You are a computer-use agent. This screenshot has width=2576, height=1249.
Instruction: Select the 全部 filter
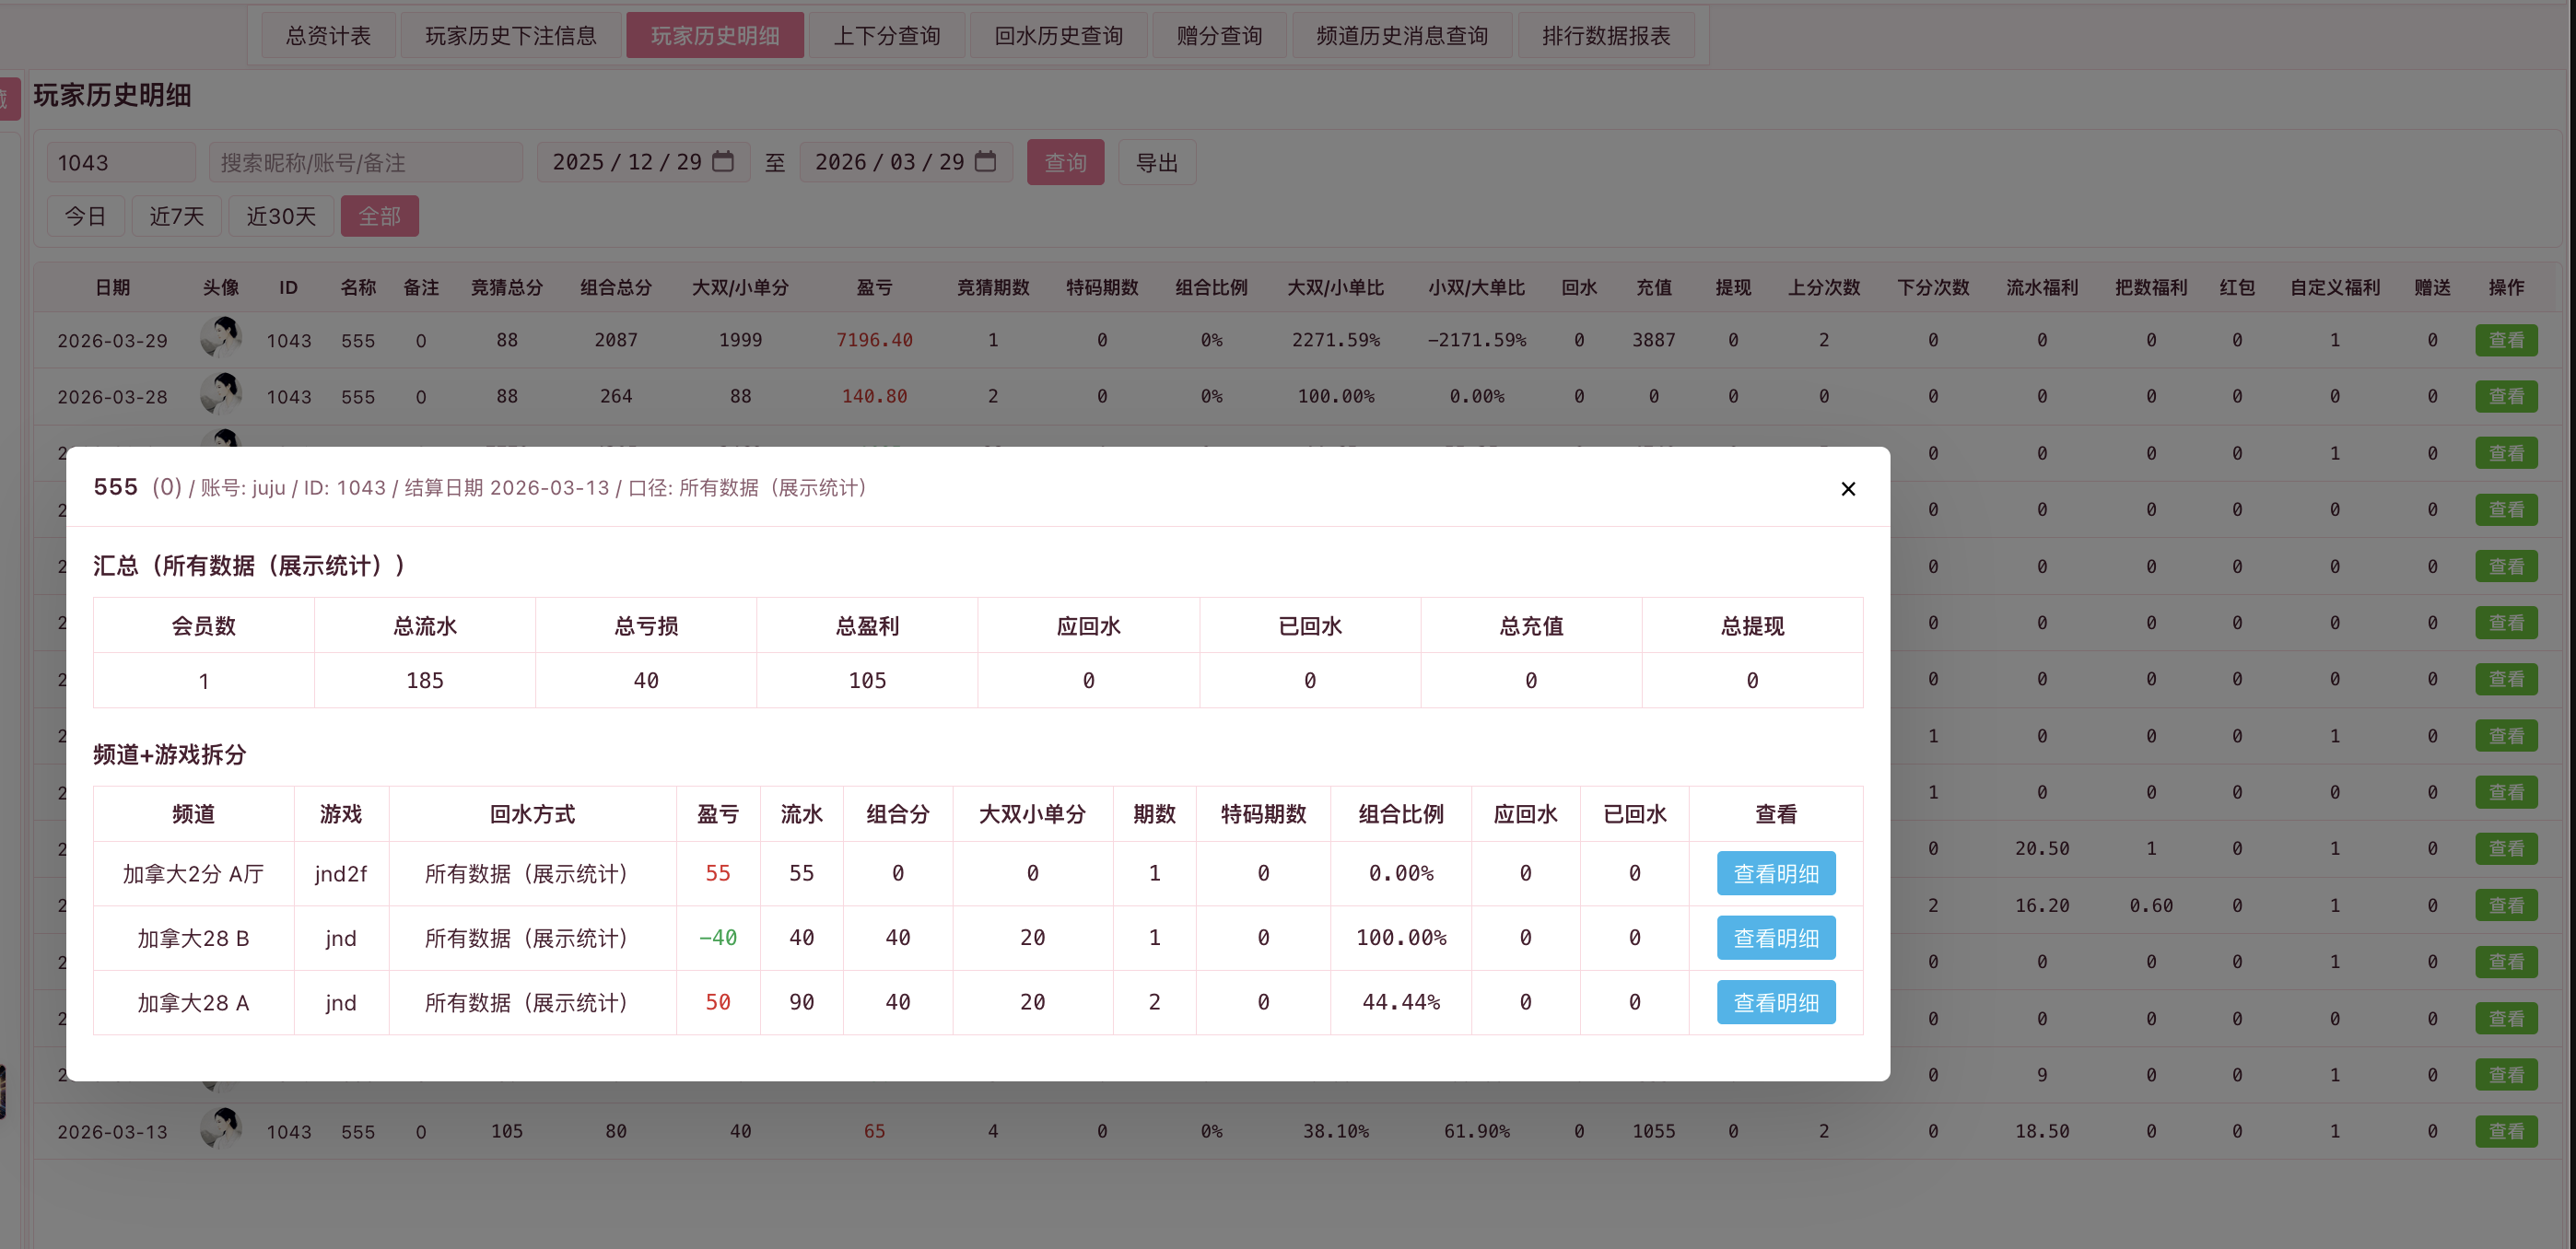[x=380, y=216]
